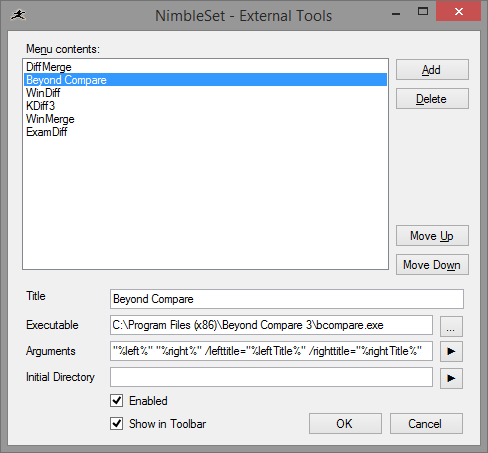Maximize the External Tools window

click(423, 12)
